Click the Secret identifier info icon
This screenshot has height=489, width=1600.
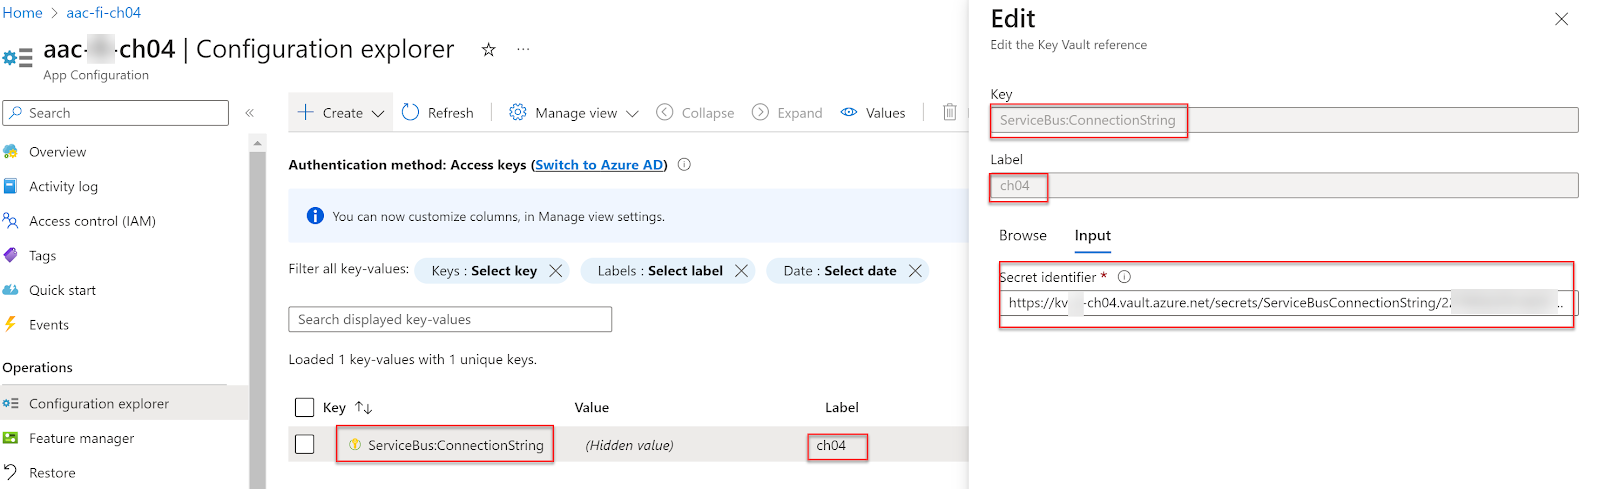point(1124,277)
